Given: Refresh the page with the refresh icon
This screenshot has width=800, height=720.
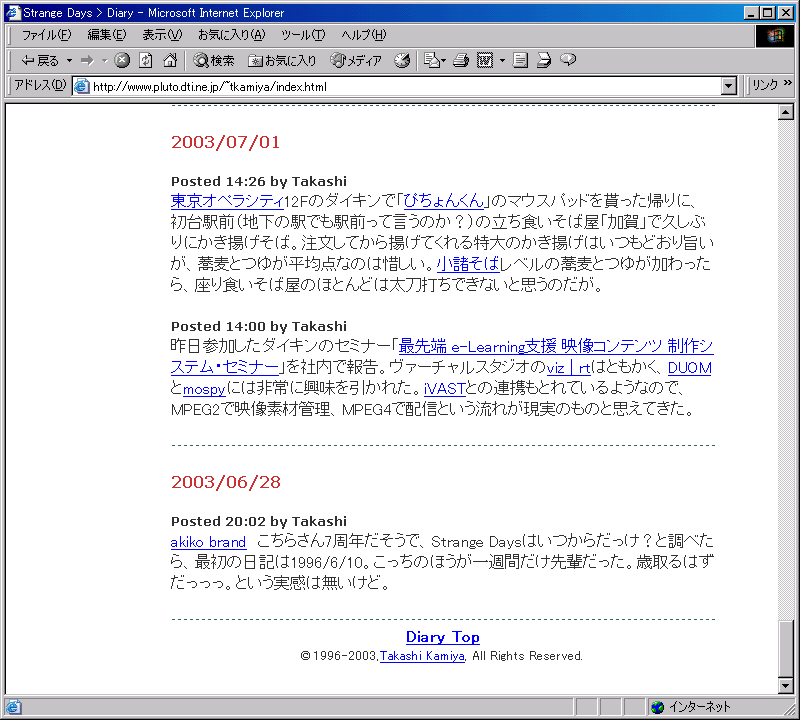Looking at the screenshot, I should 146,61.
